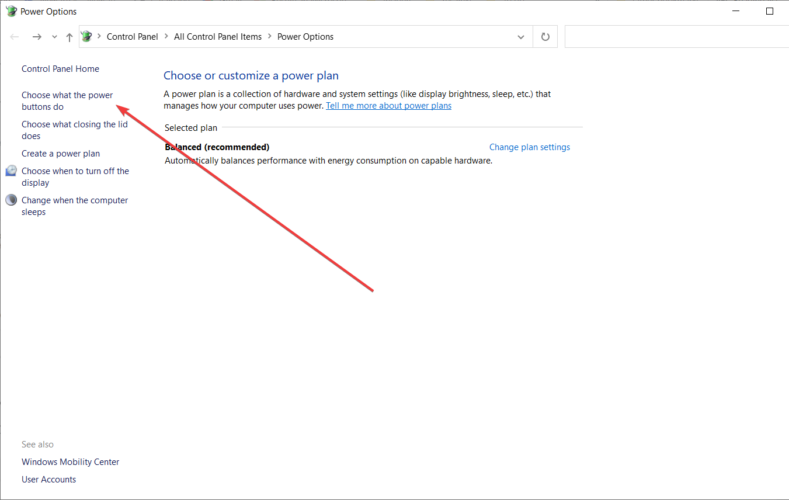Minimize the Power Options window
The width and height of the screenshot is (789, 500).
pyautogui.click(x=736, y=11)
